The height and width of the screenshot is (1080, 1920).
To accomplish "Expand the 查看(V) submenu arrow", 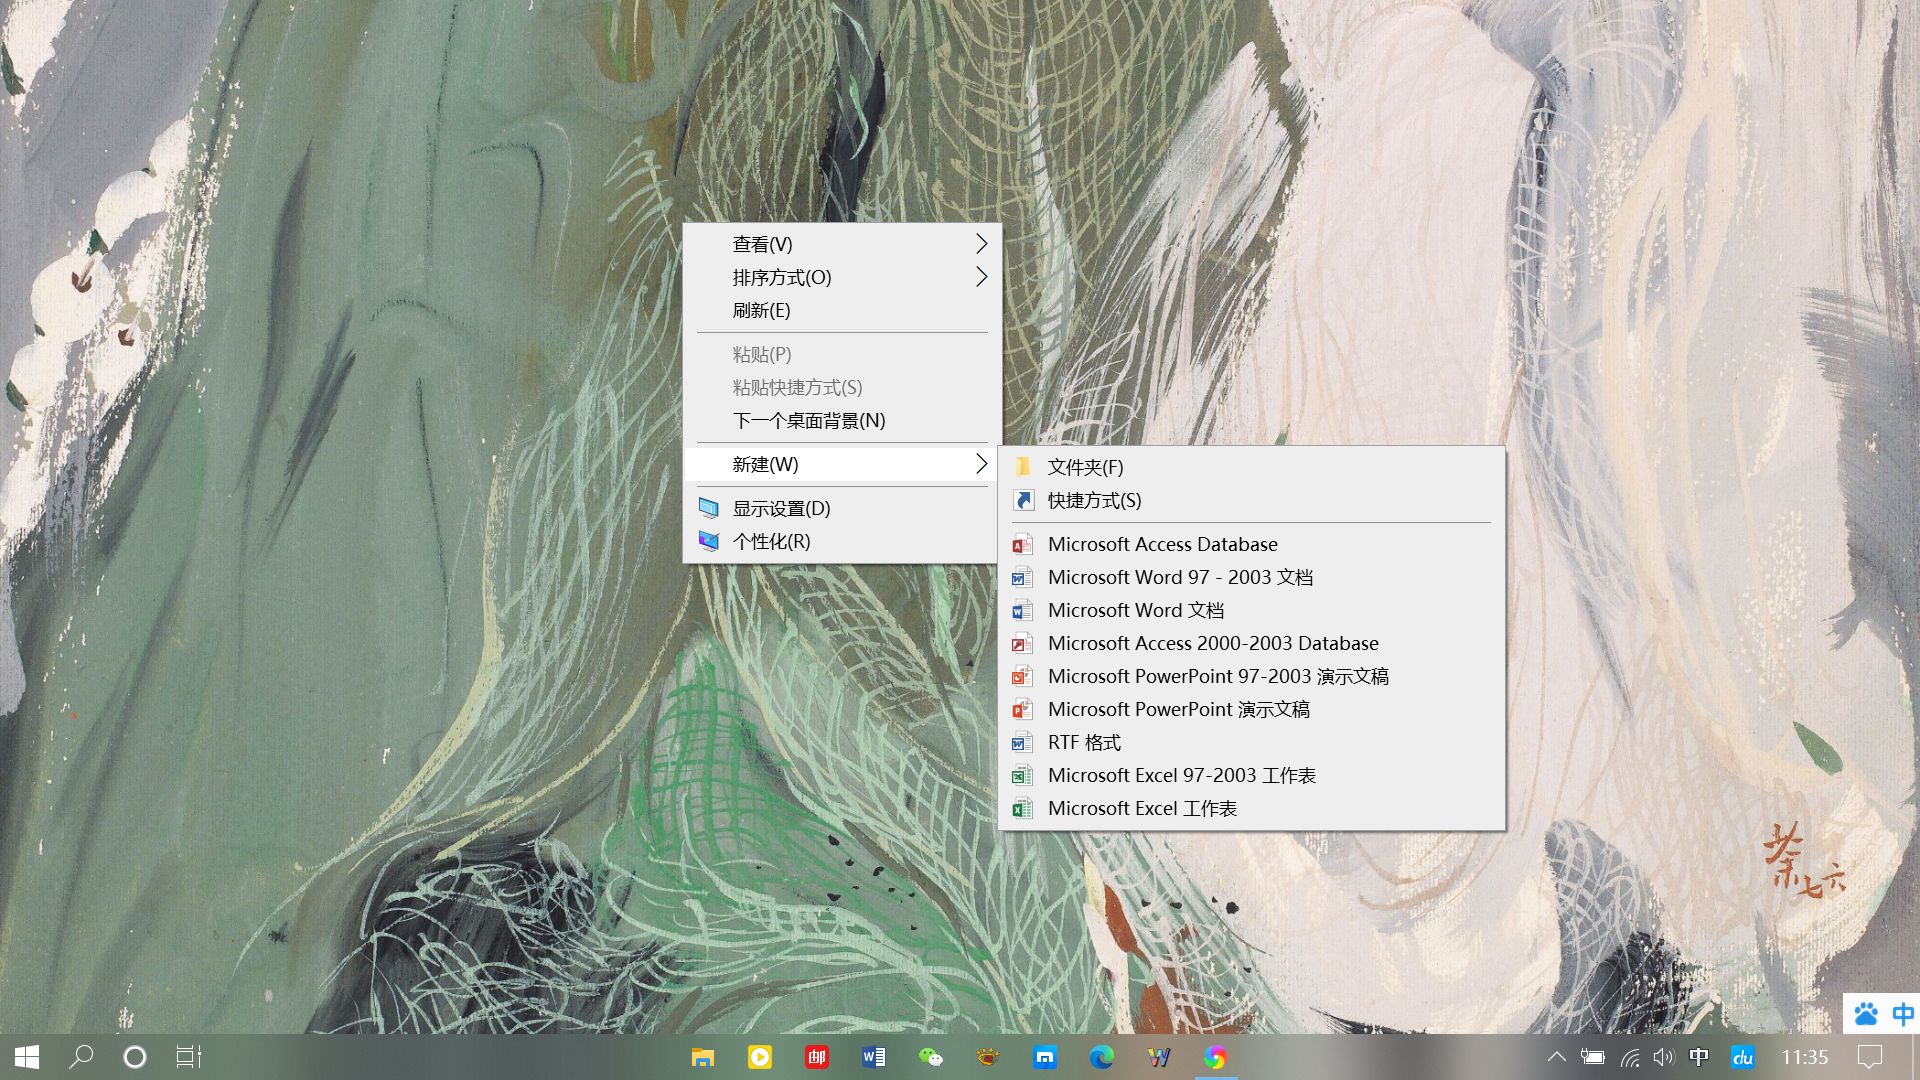I will (981, 243).
